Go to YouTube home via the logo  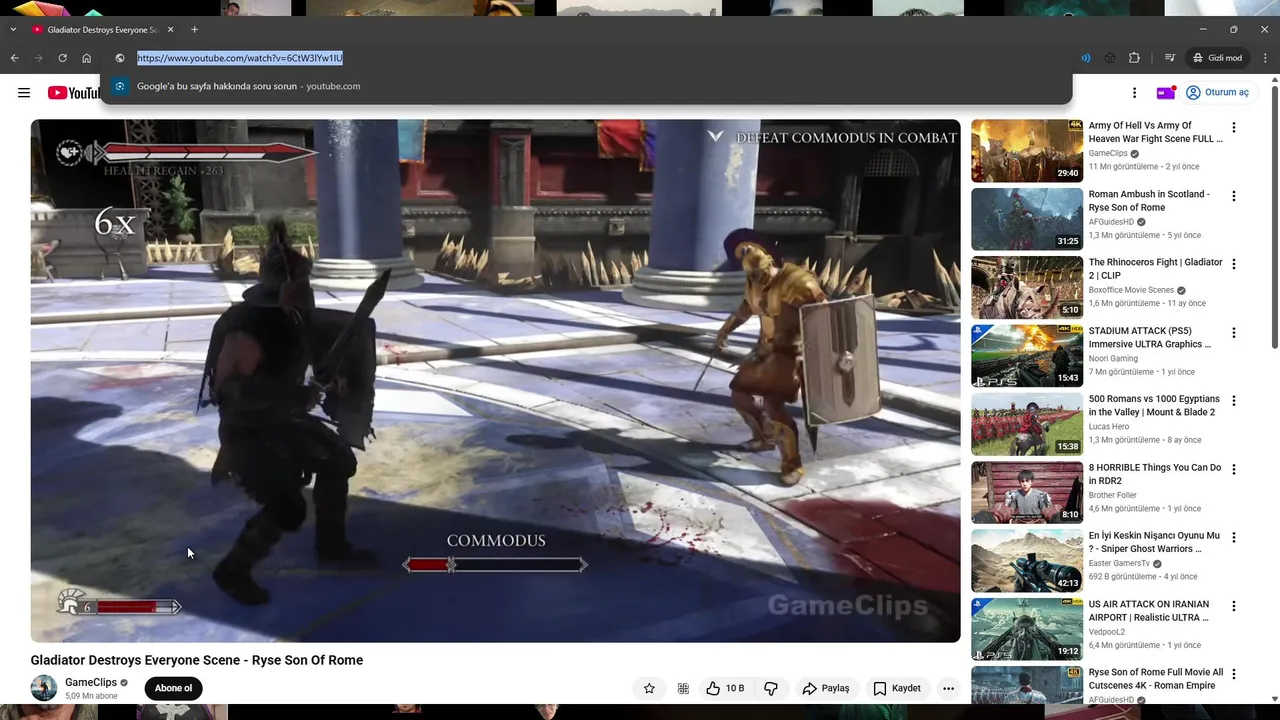point(73,93)
